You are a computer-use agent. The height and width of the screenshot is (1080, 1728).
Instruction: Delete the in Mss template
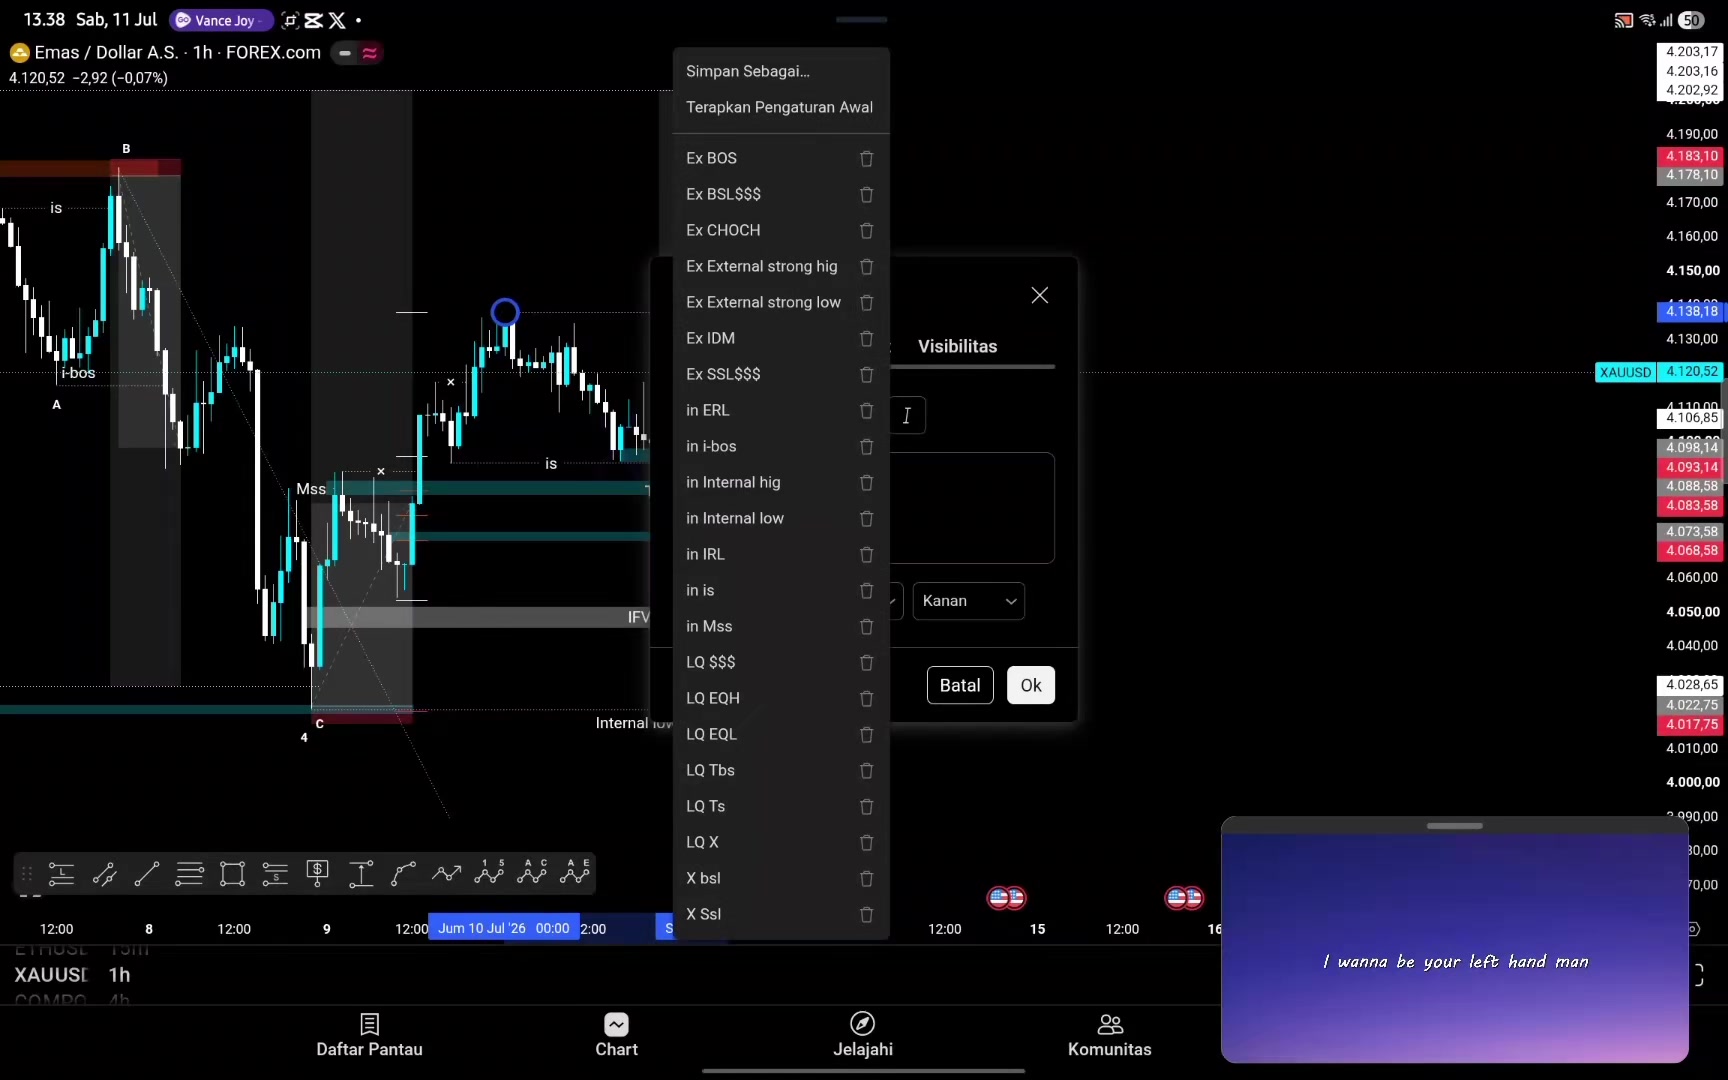[867, 626]
